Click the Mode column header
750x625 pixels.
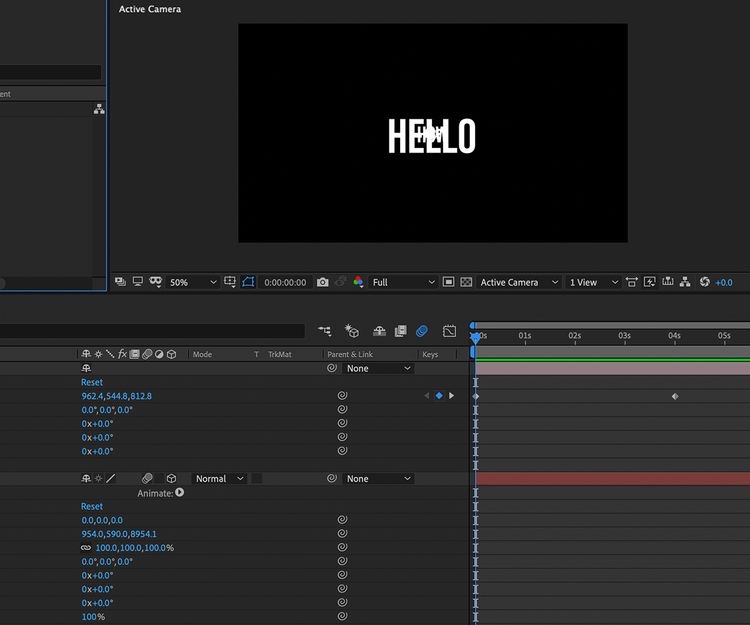pos(202,354)
